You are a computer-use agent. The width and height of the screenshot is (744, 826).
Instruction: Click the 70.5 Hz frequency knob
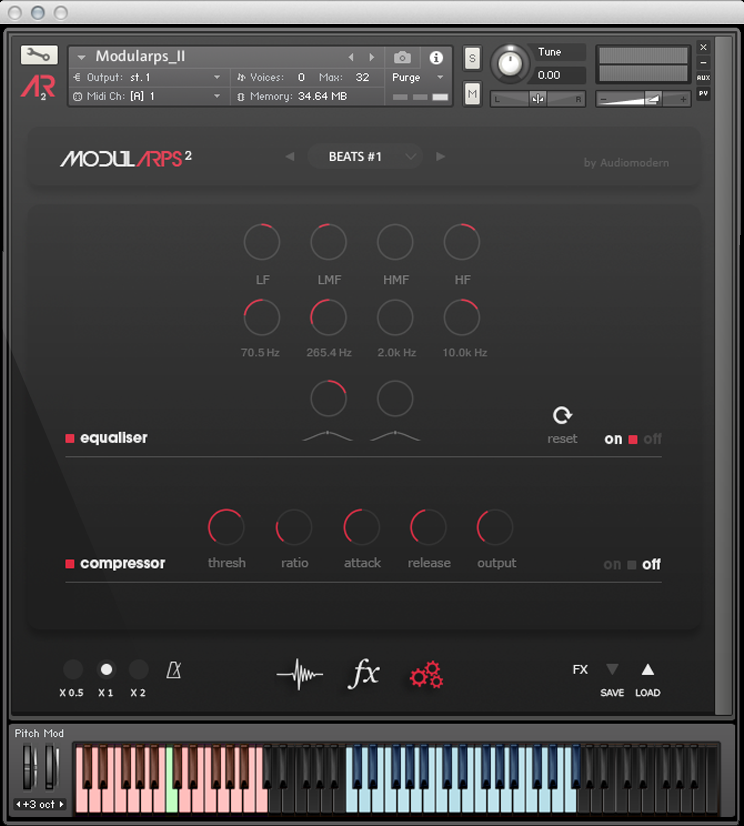coord(261,317)
